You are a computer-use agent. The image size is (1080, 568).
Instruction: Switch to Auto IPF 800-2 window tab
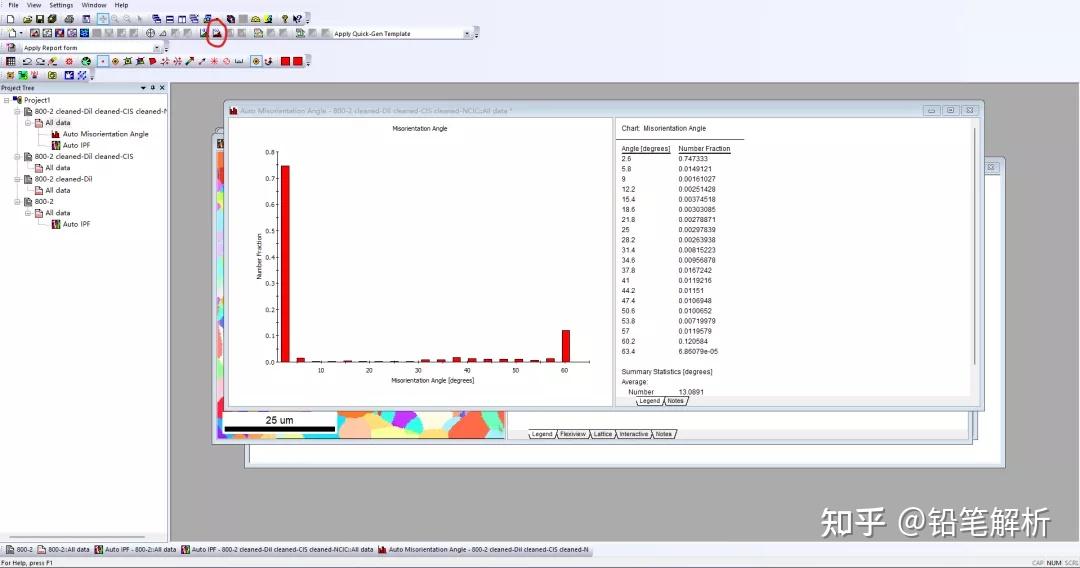click(134, 549)
